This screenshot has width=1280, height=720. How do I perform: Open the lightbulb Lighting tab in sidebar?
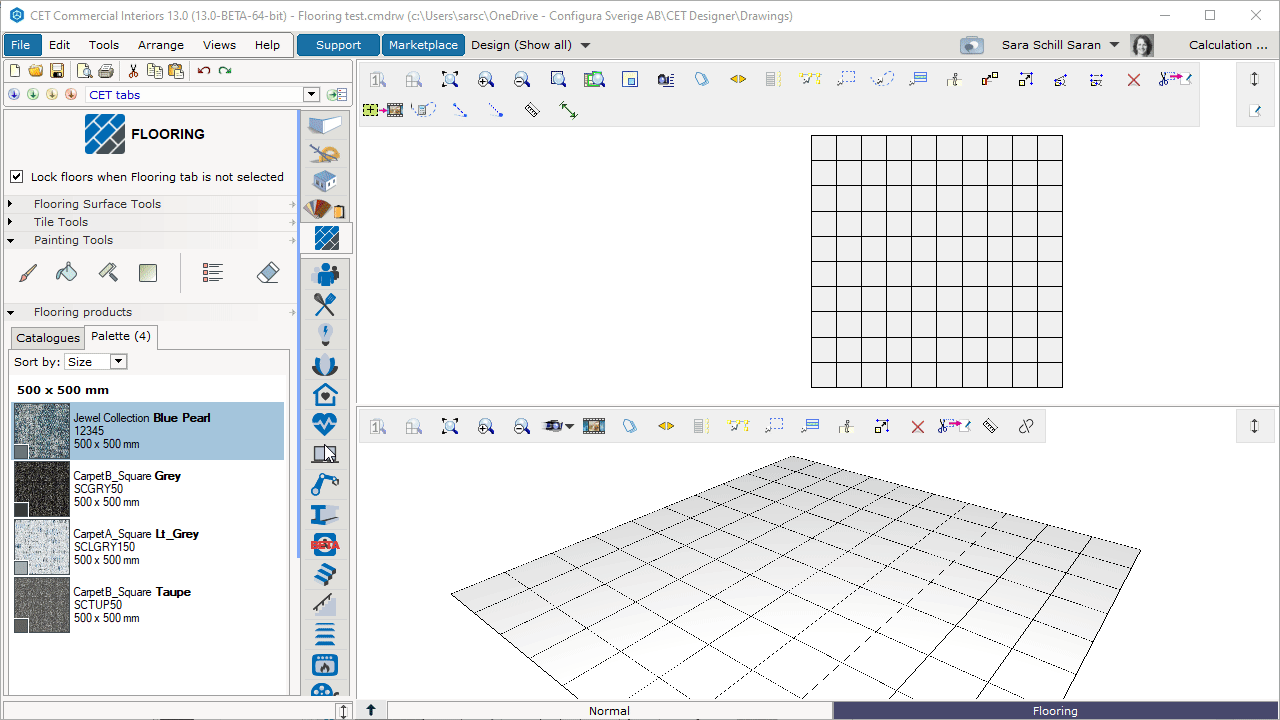tap(325, 334)
